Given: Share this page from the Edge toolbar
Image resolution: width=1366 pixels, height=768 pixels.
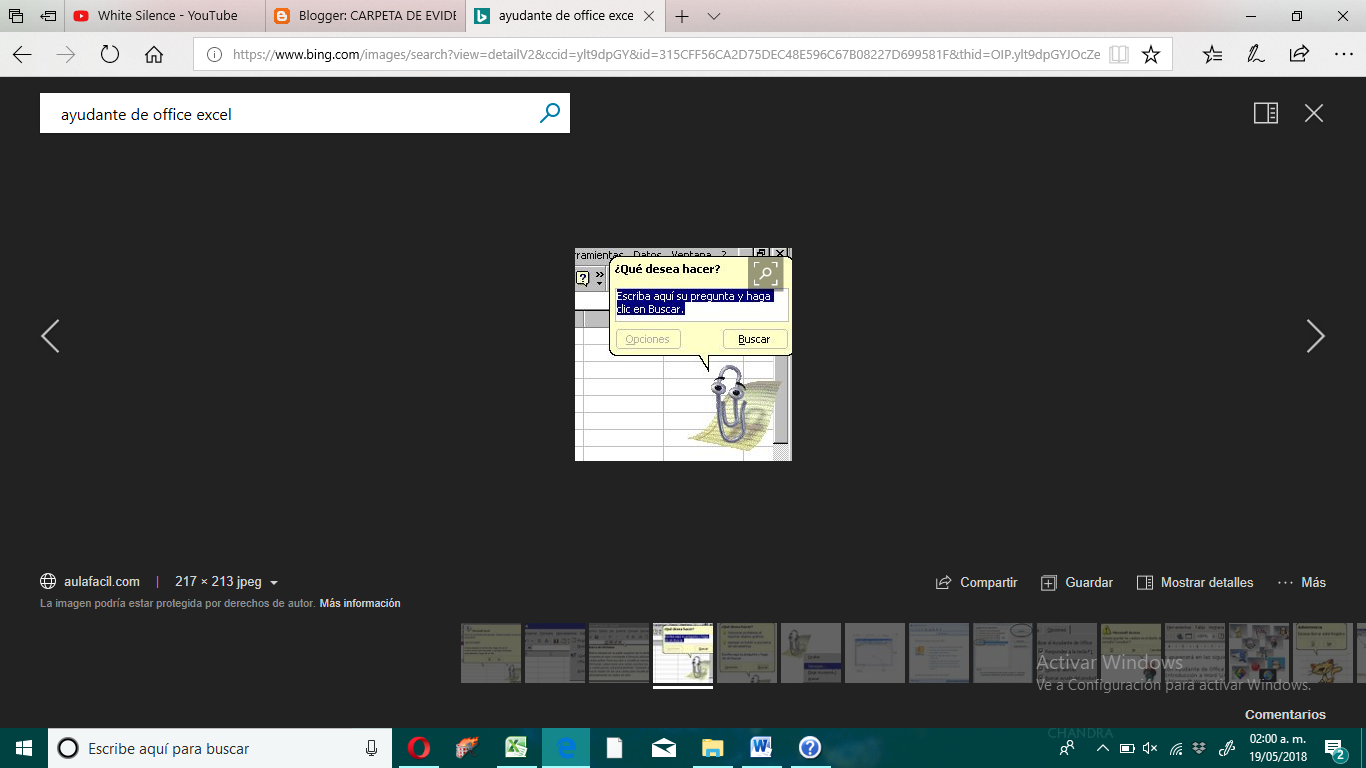Looking at the screenshot, I should coord(1299,55).
